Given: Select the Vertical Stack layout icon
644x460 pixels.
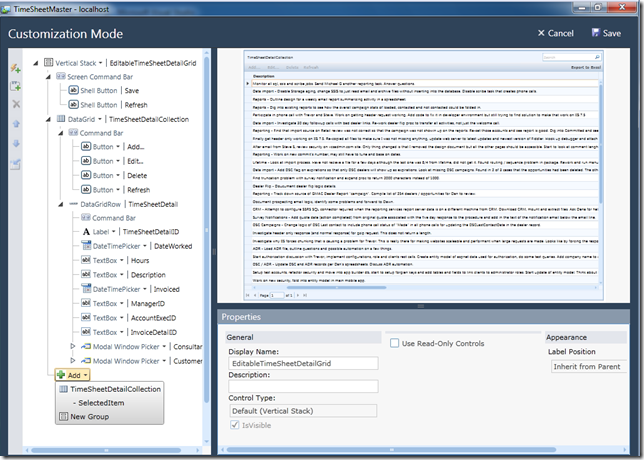Looking at the screenshot, I should point(48,62).
